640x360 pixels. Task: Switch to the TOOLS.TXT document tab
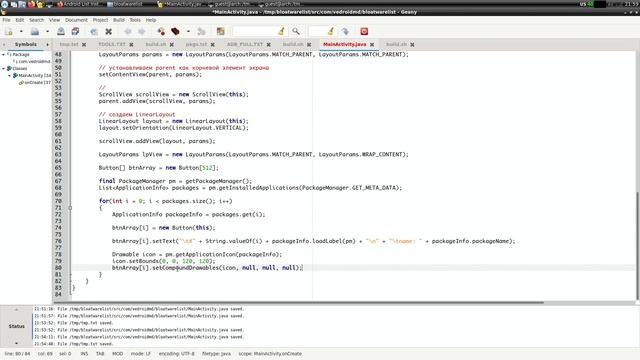click(112, 44)
